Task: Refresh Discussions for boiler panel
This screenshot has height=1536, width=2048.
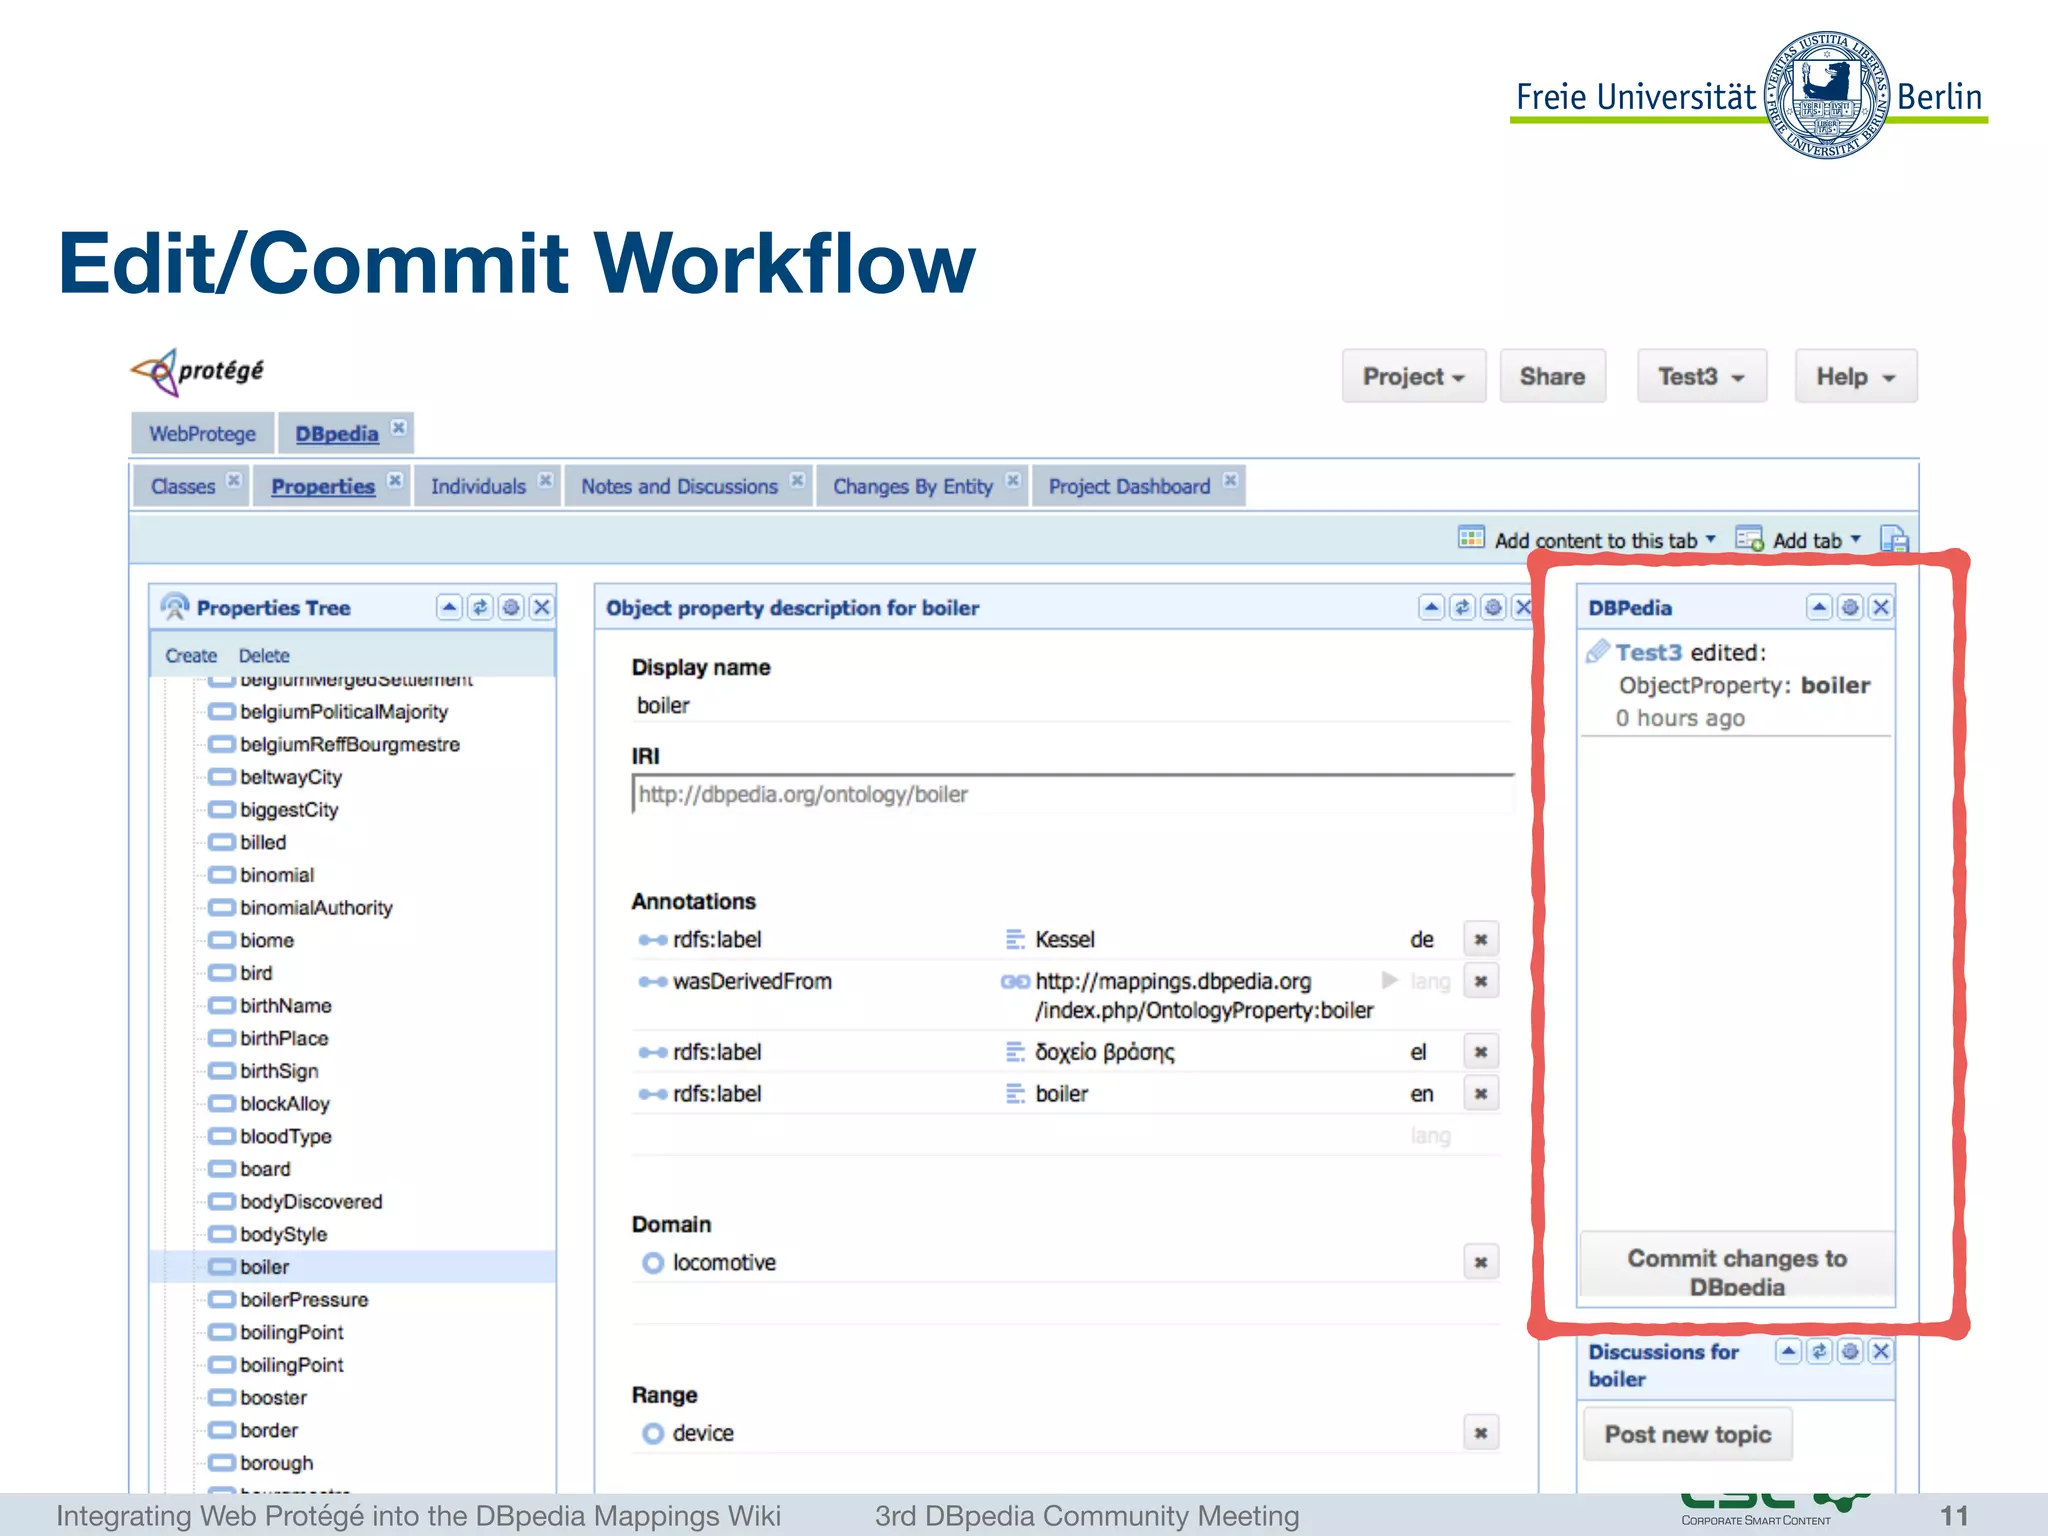Action: 1819,1352
